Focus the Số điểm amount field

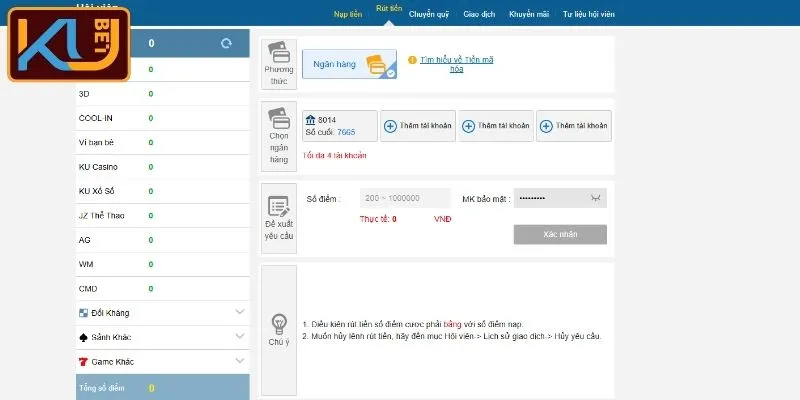coord(405,198)
